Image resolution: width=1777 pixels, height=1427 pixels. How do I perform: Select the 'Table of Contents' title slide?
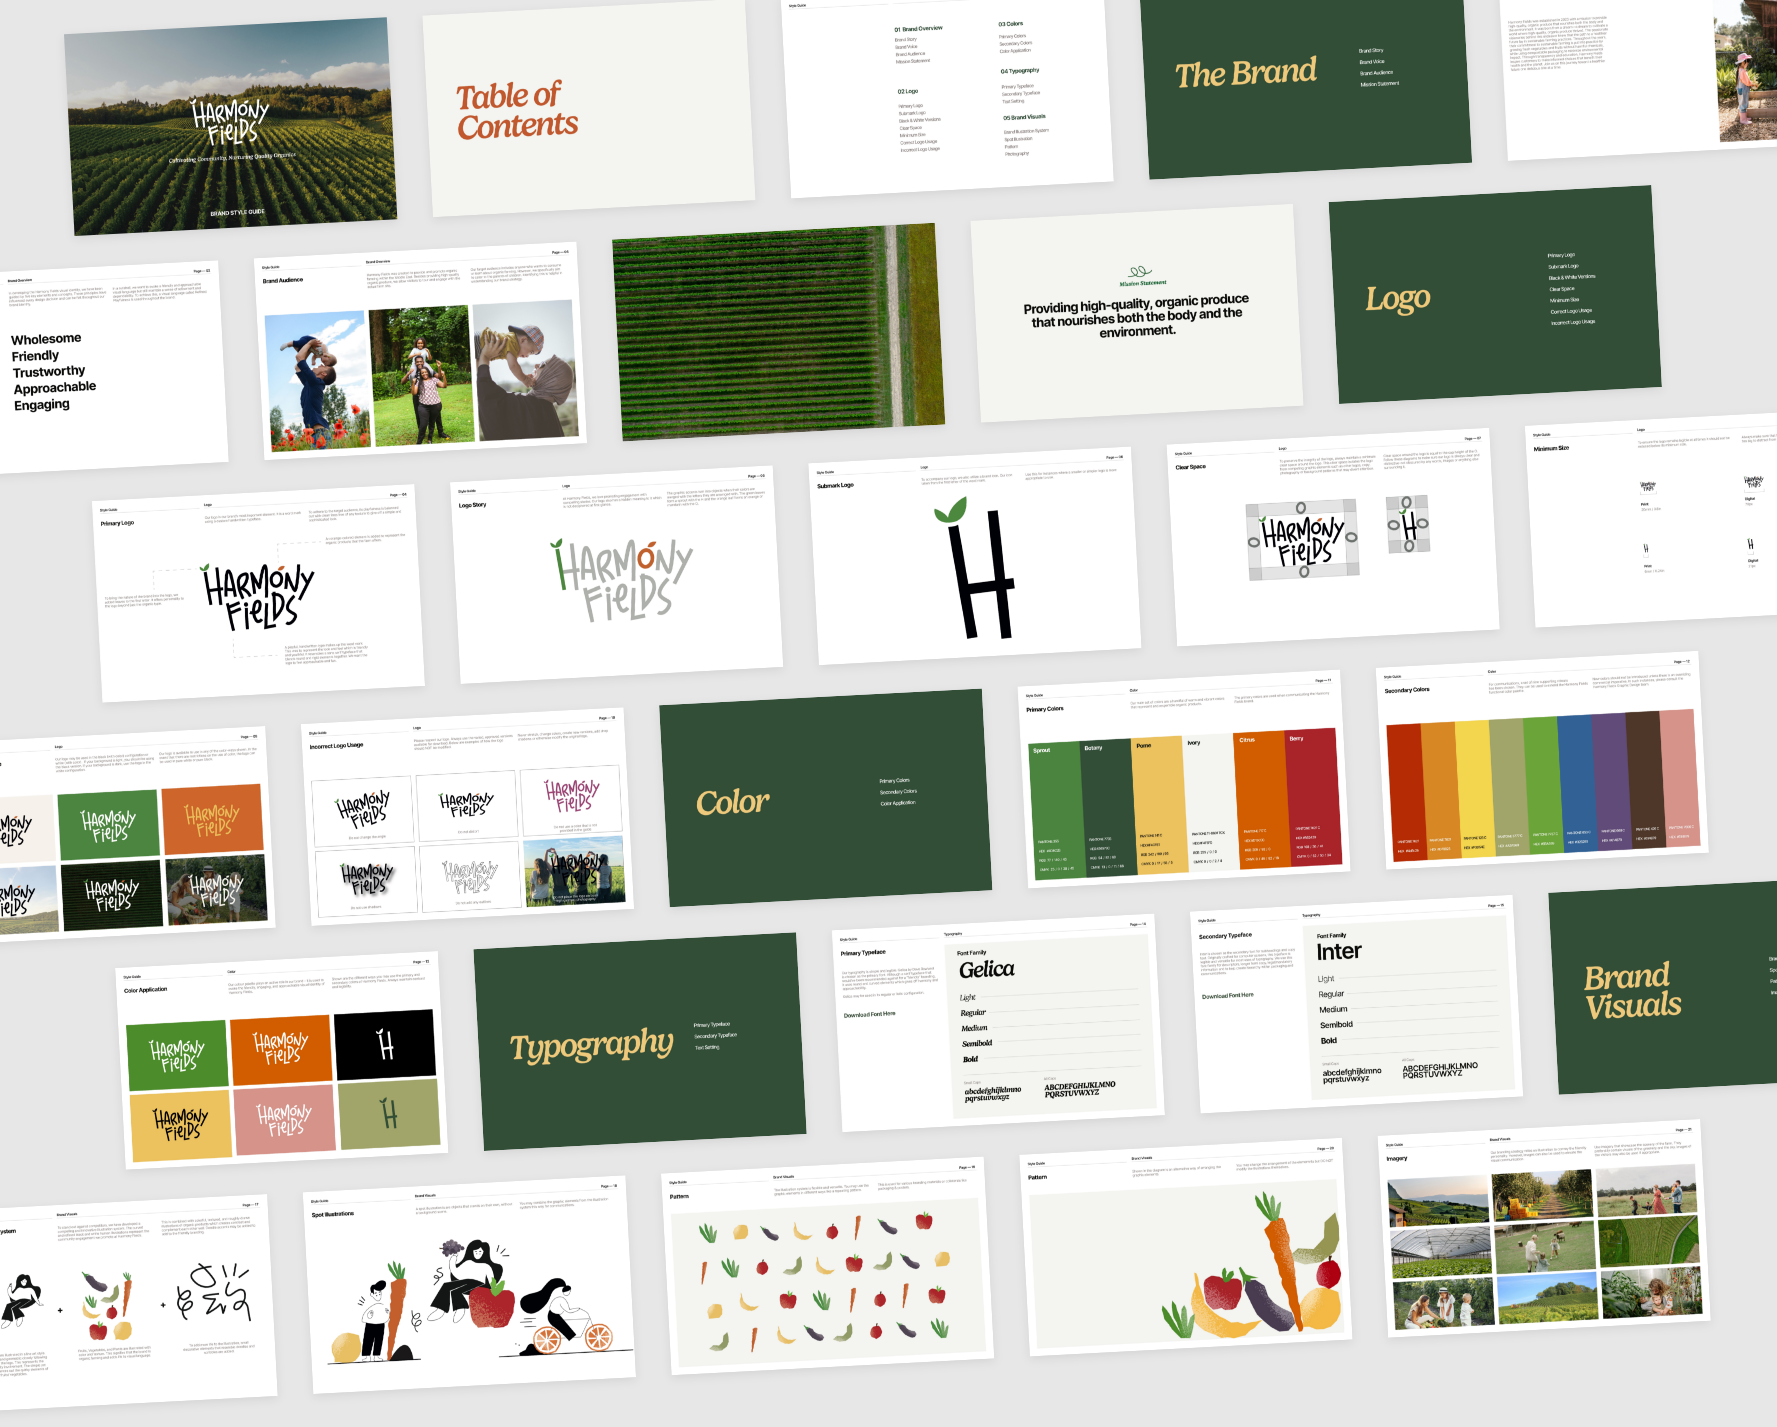[x=589, y=108]
